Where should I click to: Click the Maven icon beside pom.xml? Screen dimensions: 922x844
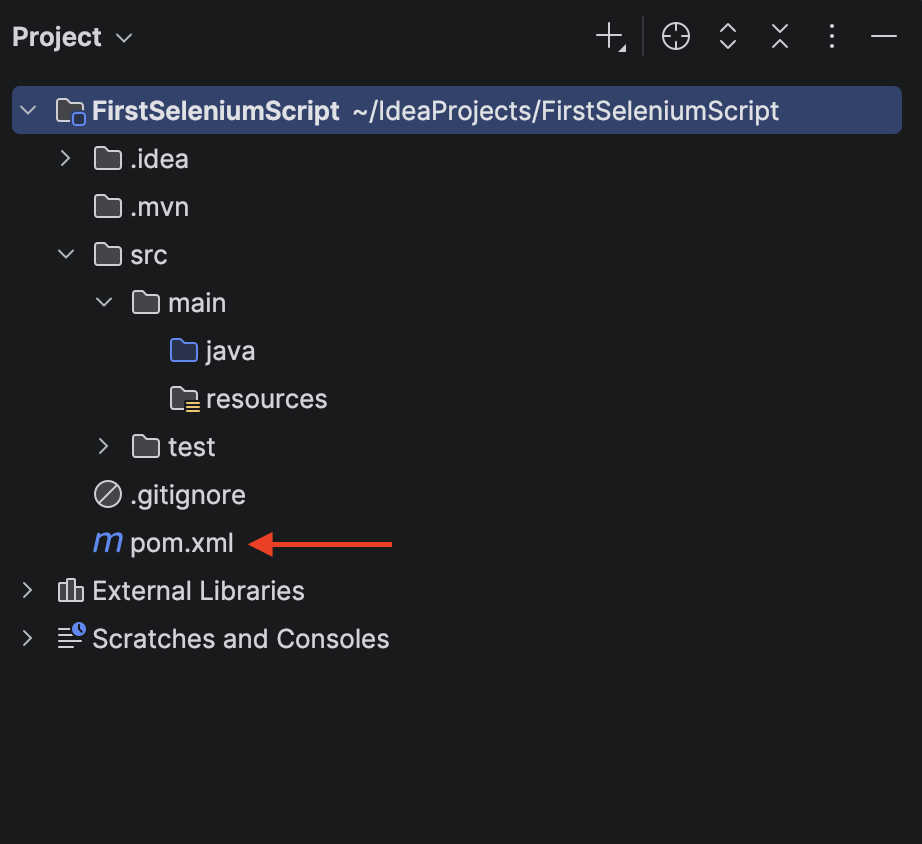click(x=107, y=542)
